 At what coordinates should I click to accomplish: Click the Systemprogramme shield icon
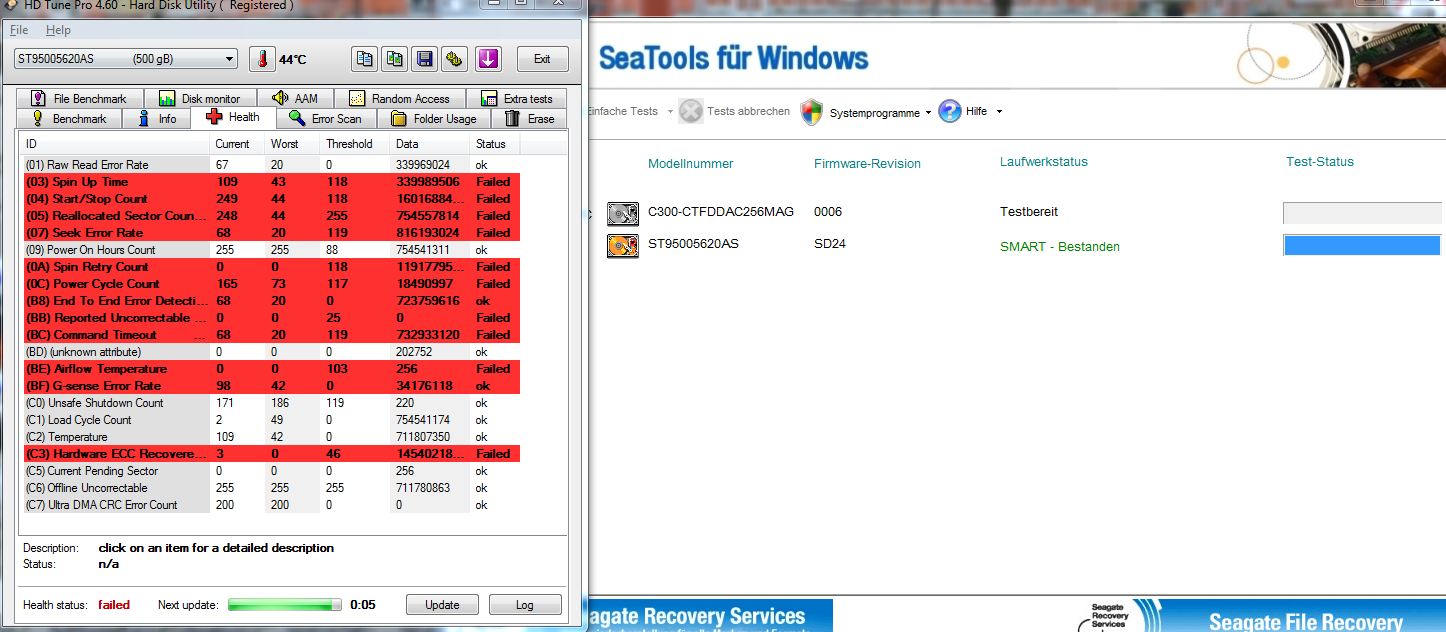pyautogui.click(x=812, y=112)
